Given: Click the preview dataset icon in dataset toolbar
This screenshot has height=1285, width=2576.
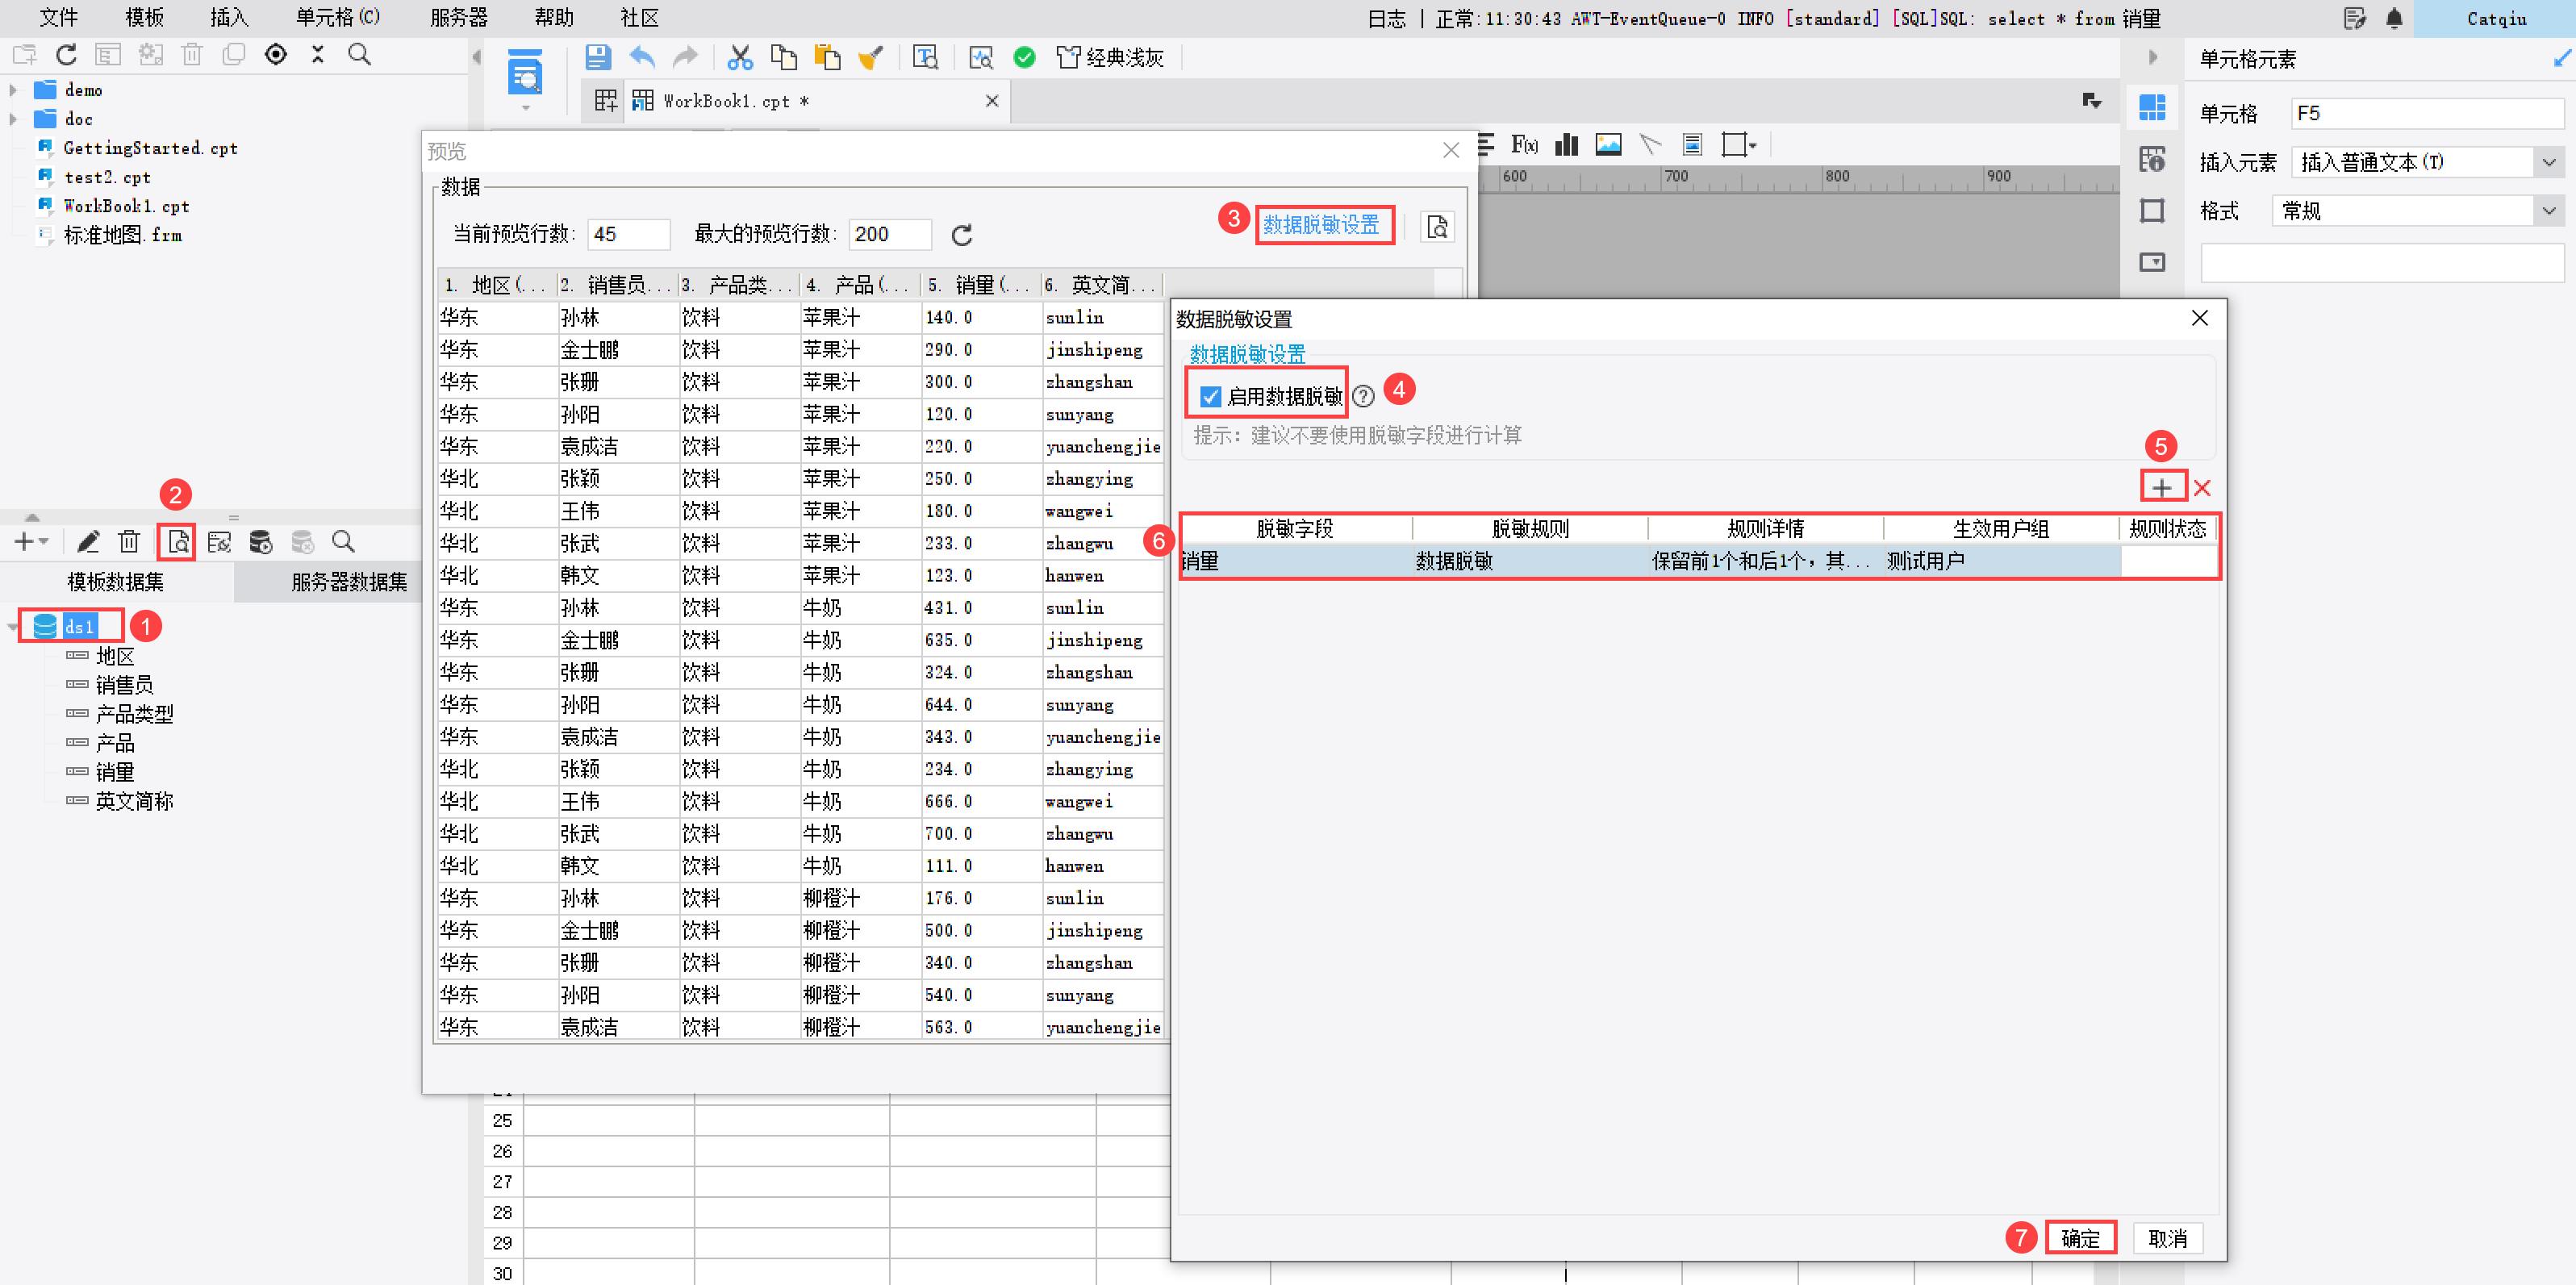Looking at the screenshot, I should (x=178, y=542).
